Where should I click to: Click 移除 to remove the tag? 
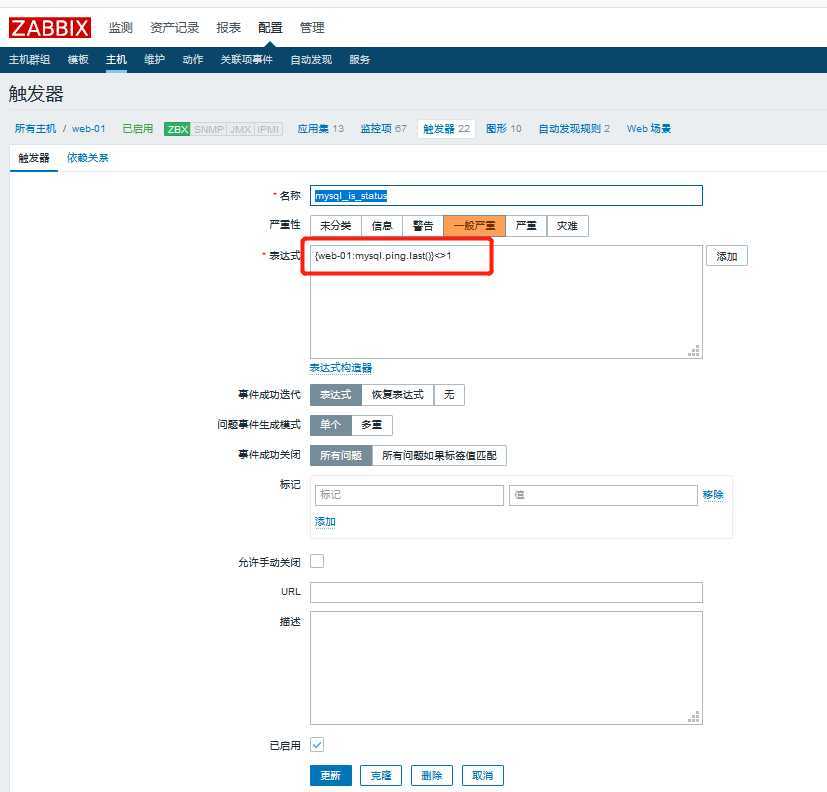[x=713, y=495]
